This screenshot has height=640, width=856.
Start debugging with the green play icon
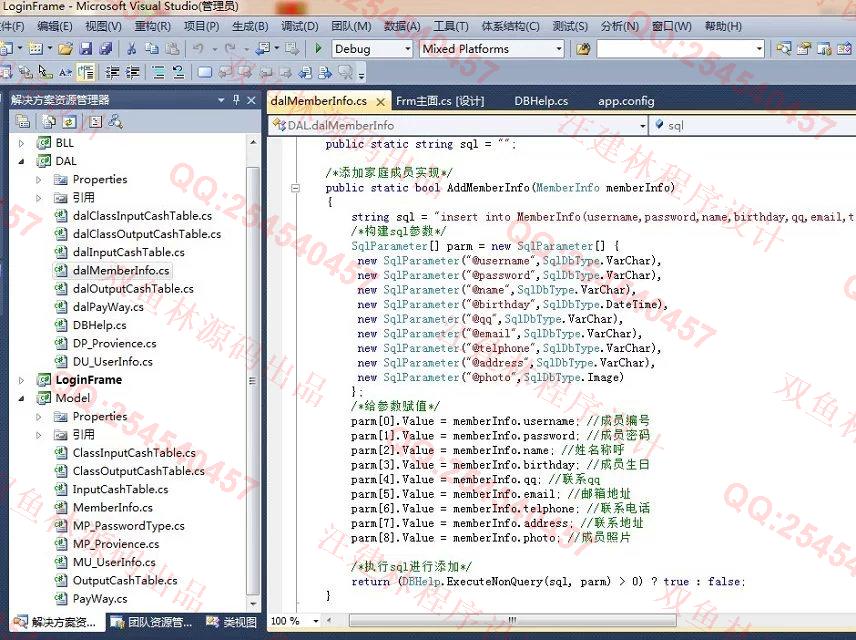tap(318, 49)
